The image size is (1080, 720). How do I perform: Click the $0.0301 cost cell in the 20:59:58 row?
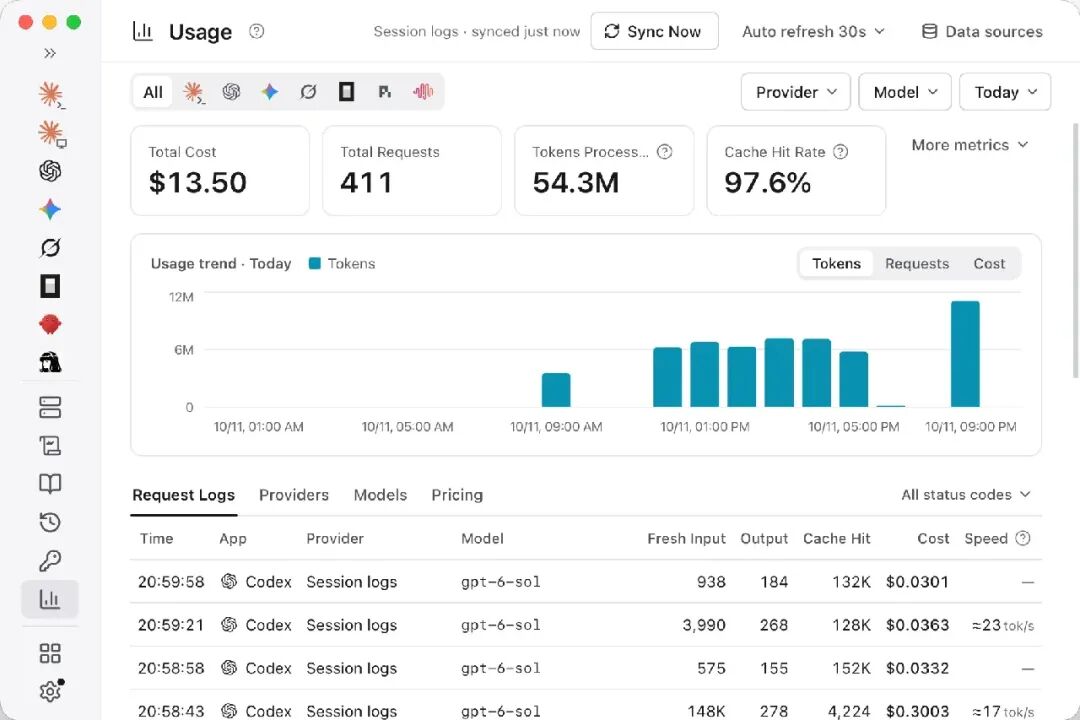pyautogui.click(x=917, y=582)
